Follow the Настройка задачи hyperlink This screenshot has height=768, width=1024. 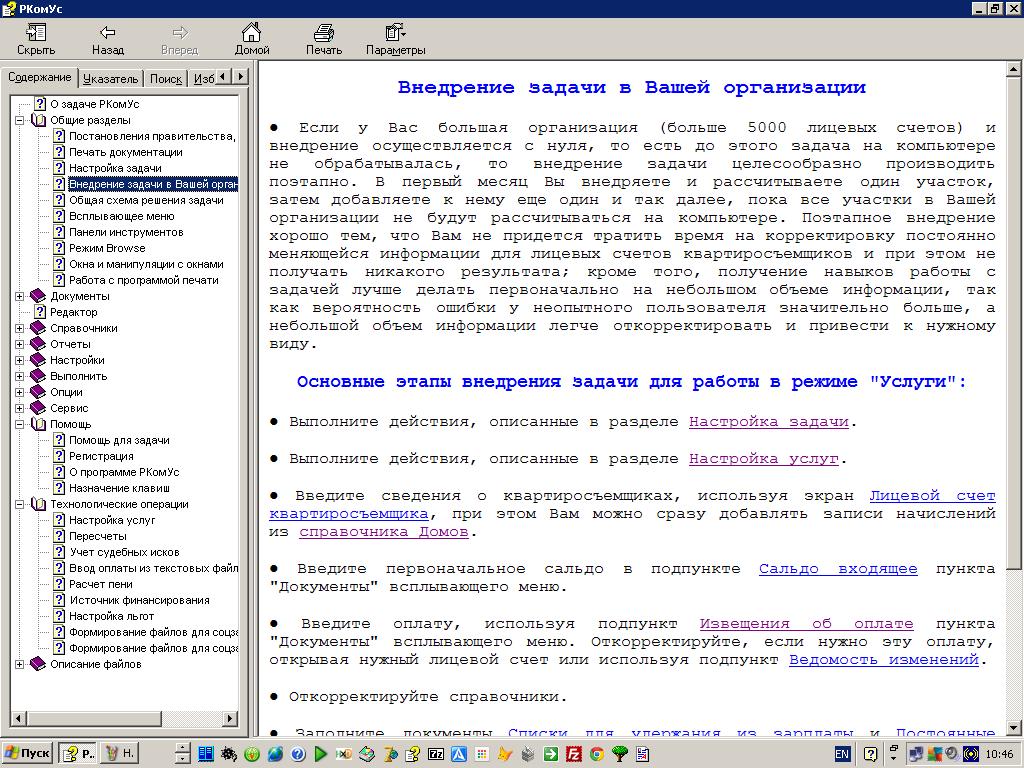click(768, 422)
